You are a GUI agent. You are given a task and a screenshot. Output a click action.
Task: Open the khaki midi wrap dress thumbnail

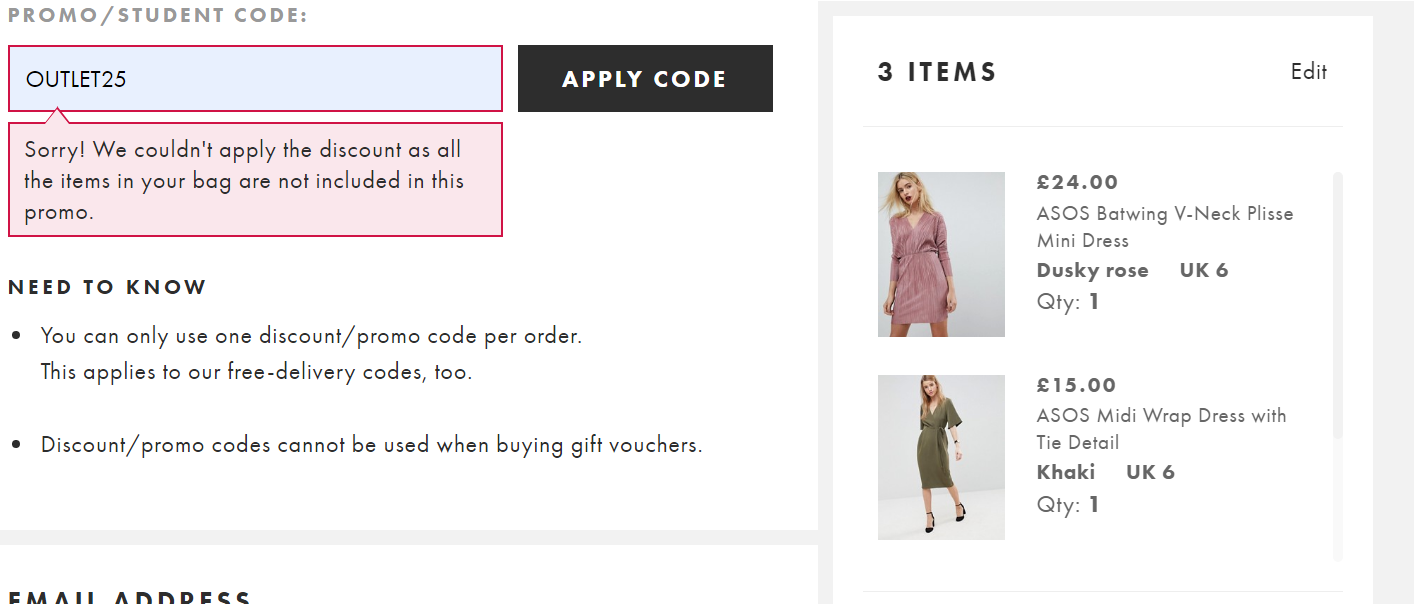[x=941, y=457]
